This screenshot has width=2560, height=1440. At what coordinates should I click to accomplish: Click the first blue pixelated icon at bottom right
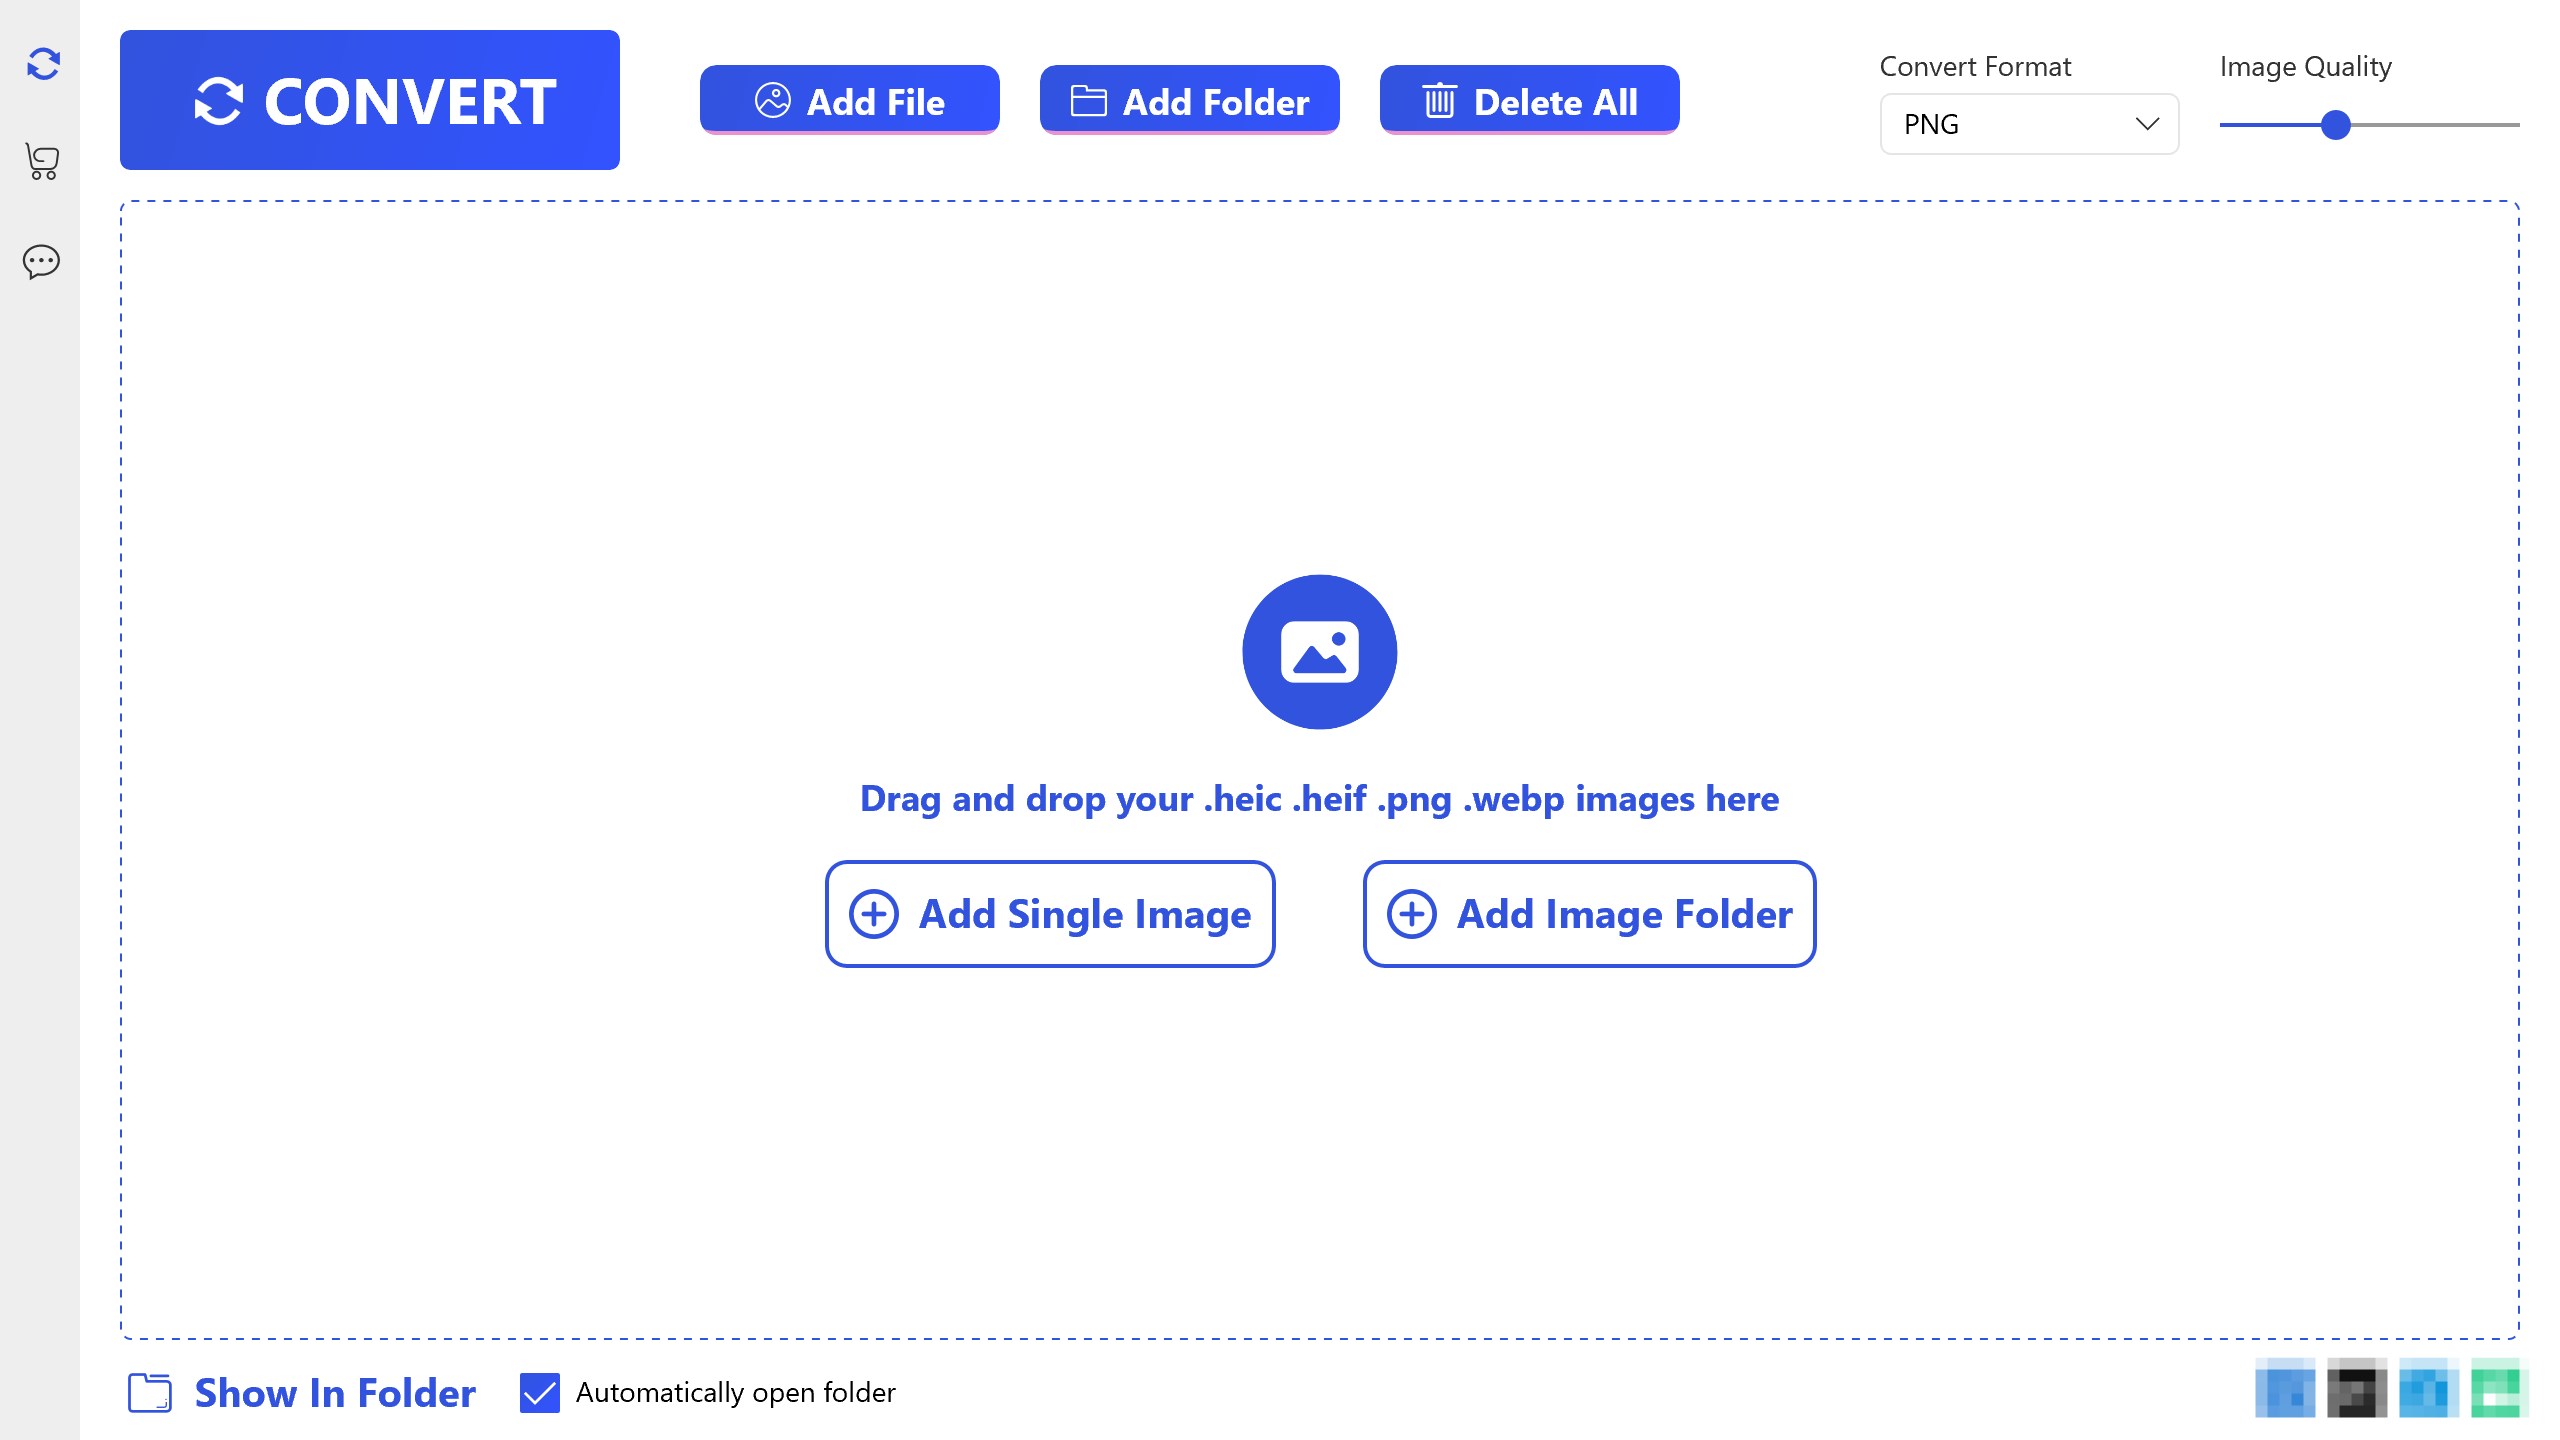pos(2285,1388)
